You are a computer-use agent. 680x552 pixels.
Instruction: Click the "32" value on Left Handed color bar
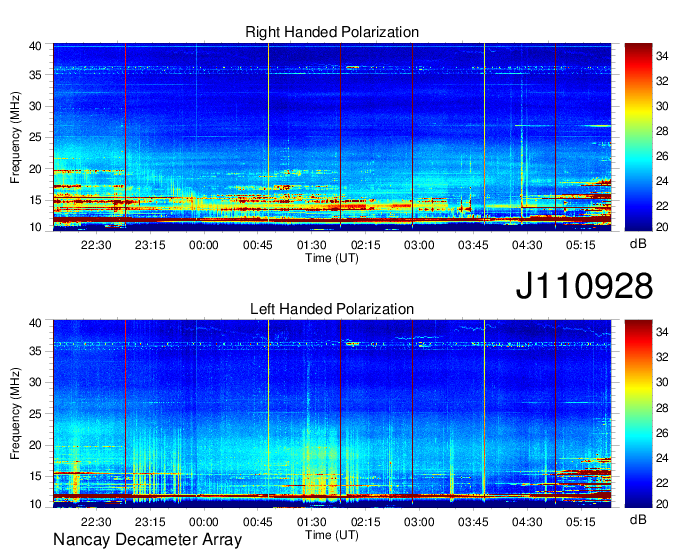click(662, 357)
